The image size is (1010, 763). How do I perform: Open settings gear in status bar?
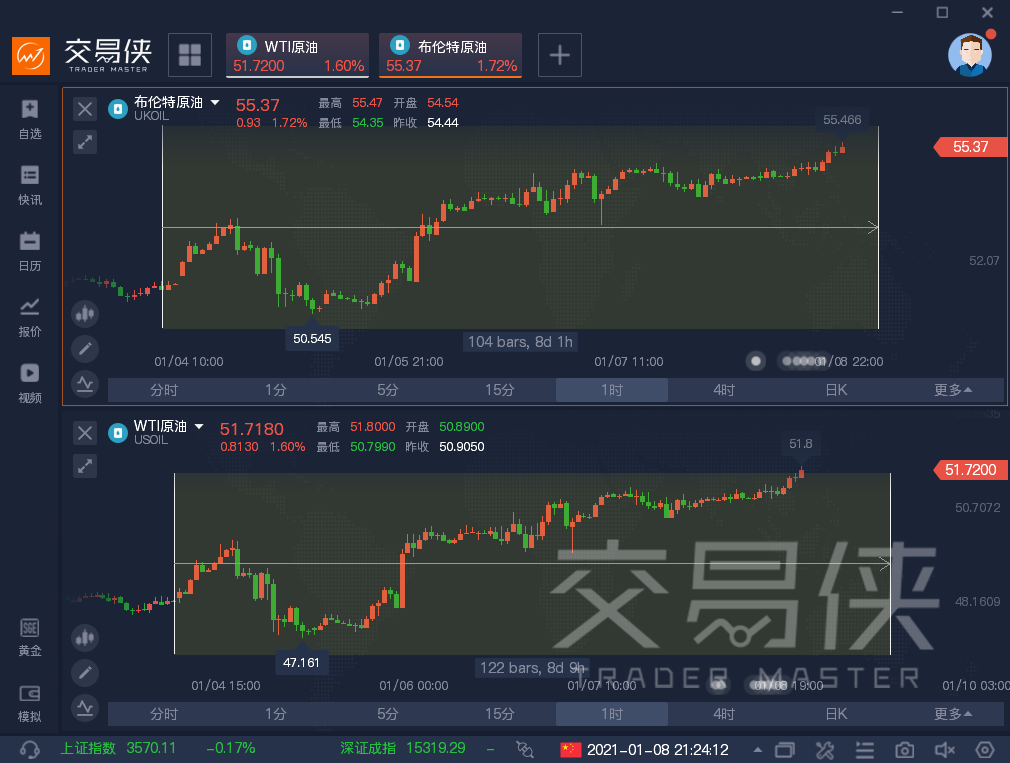(x=984, y=750)
